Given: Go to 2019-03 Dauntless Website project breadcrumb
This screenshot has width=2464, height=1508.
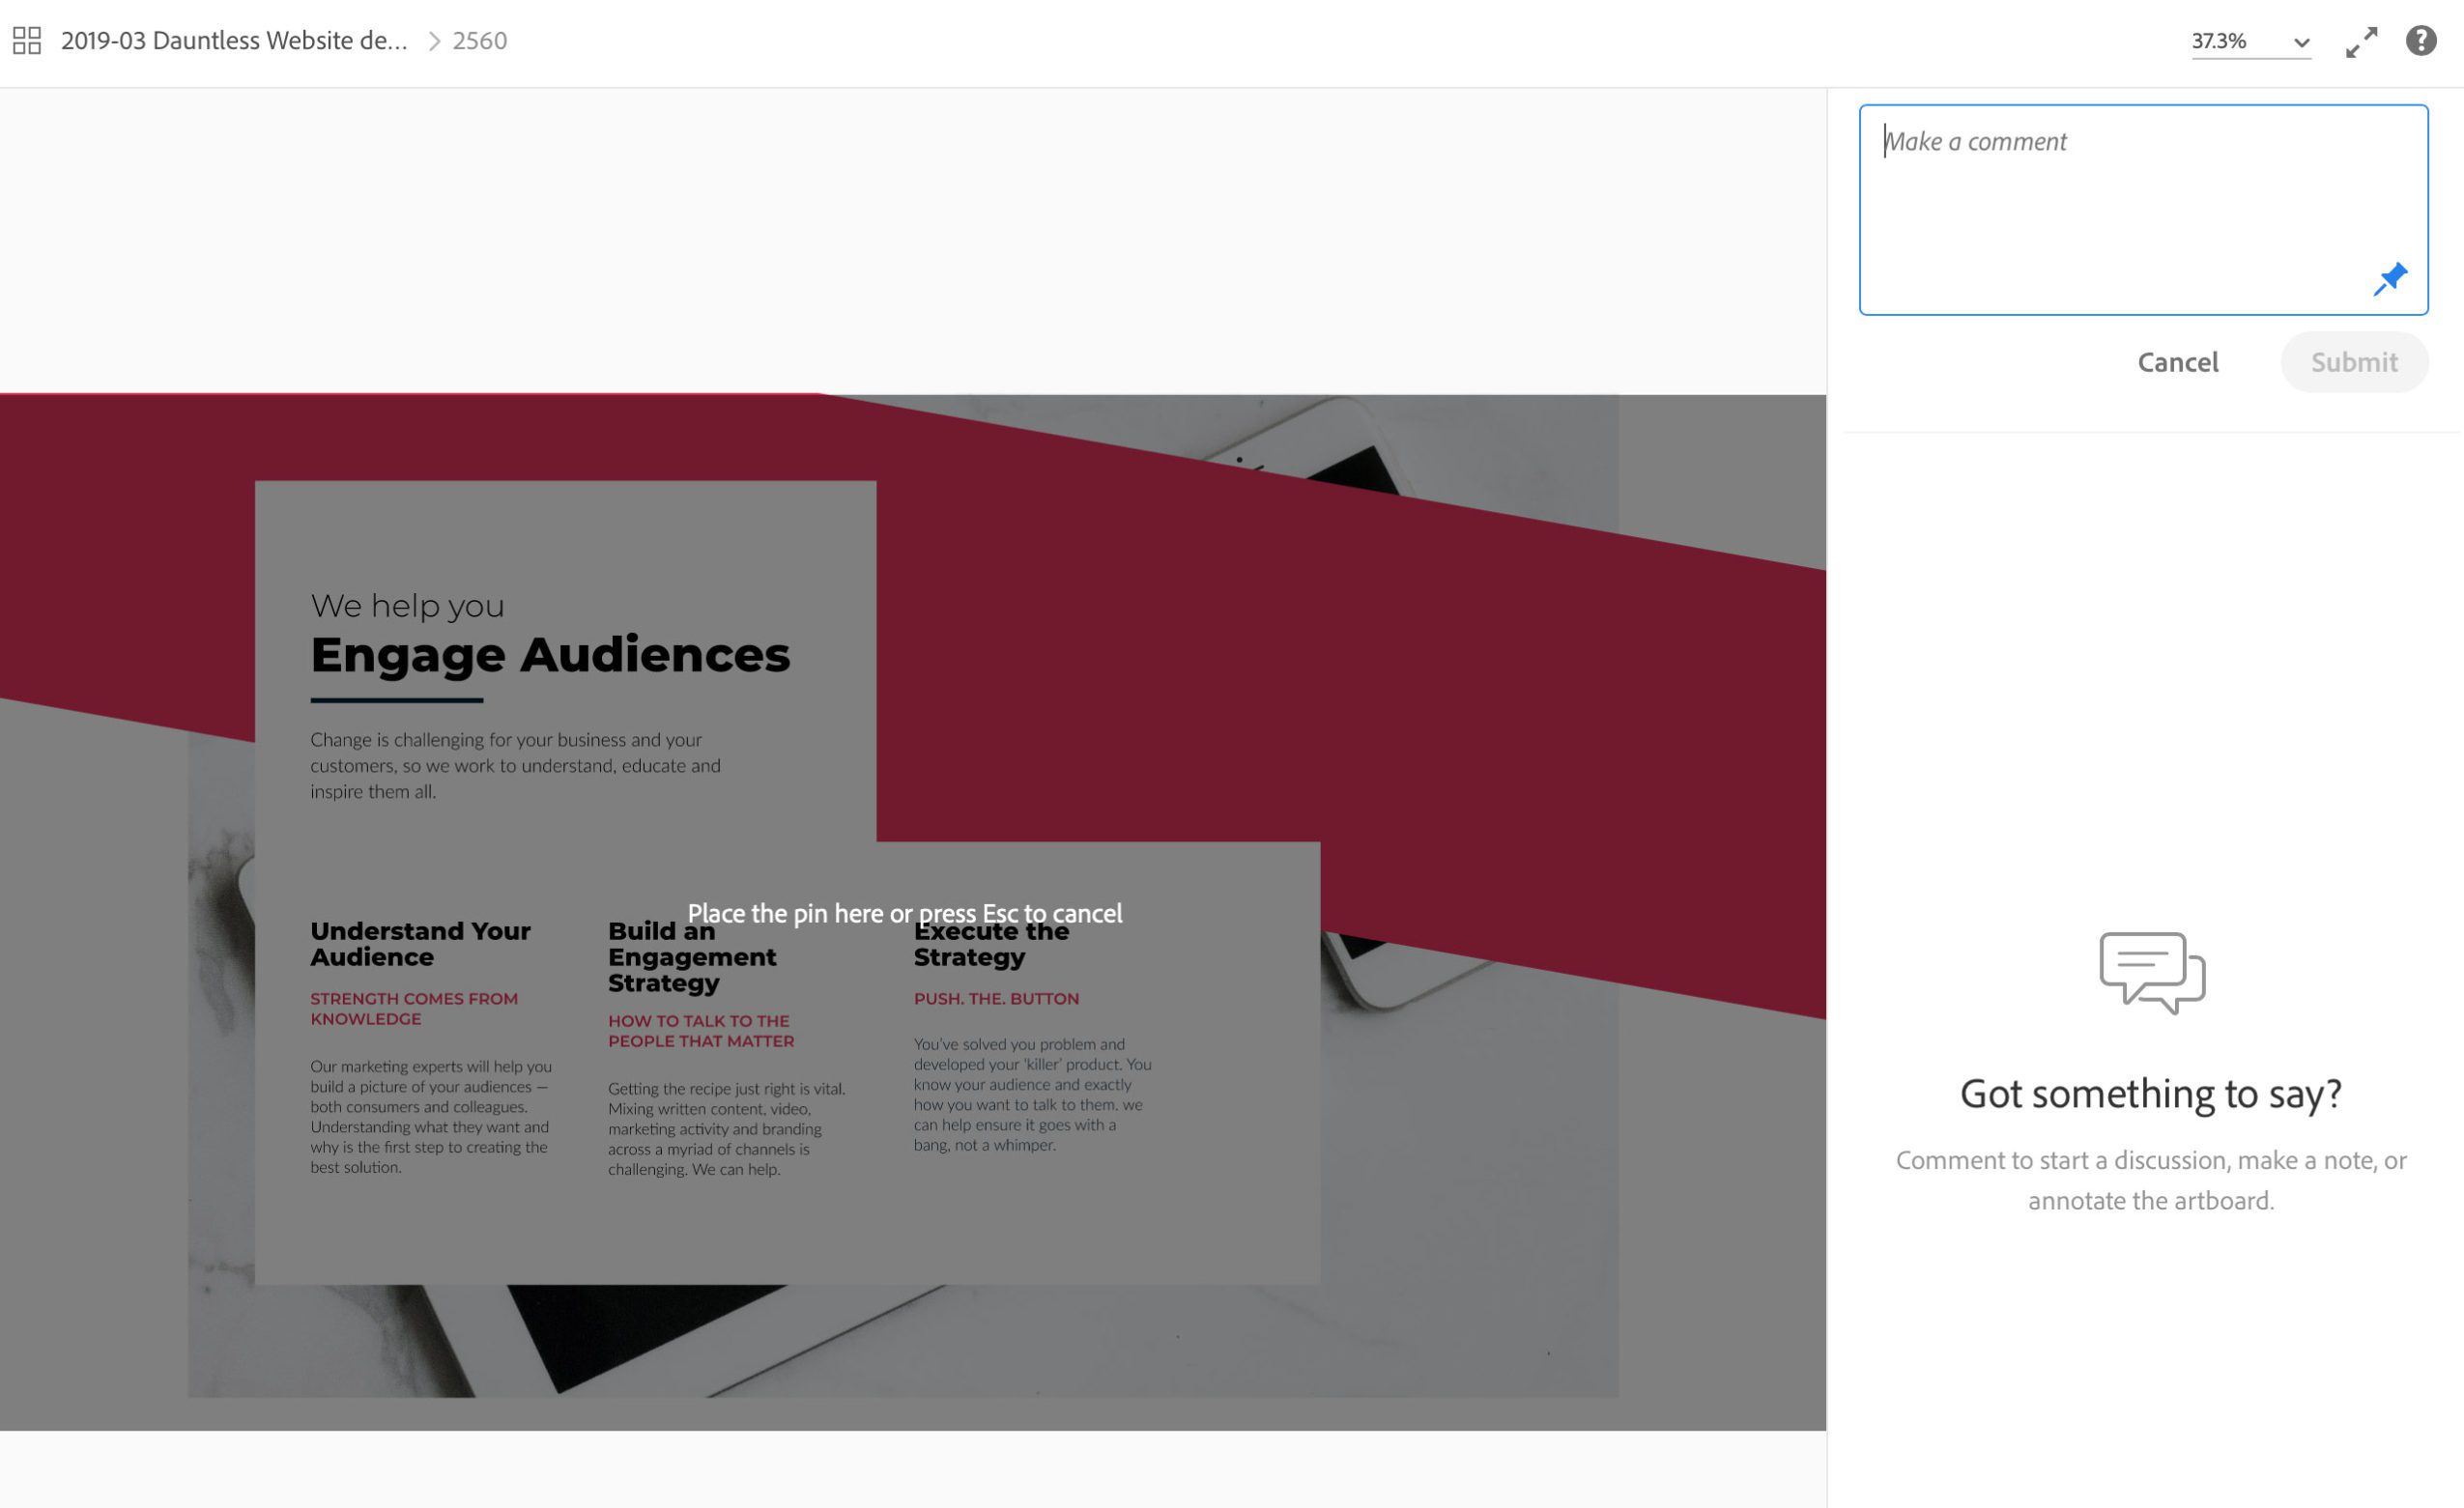Looking at the screenshot, I should click(234, 40).
